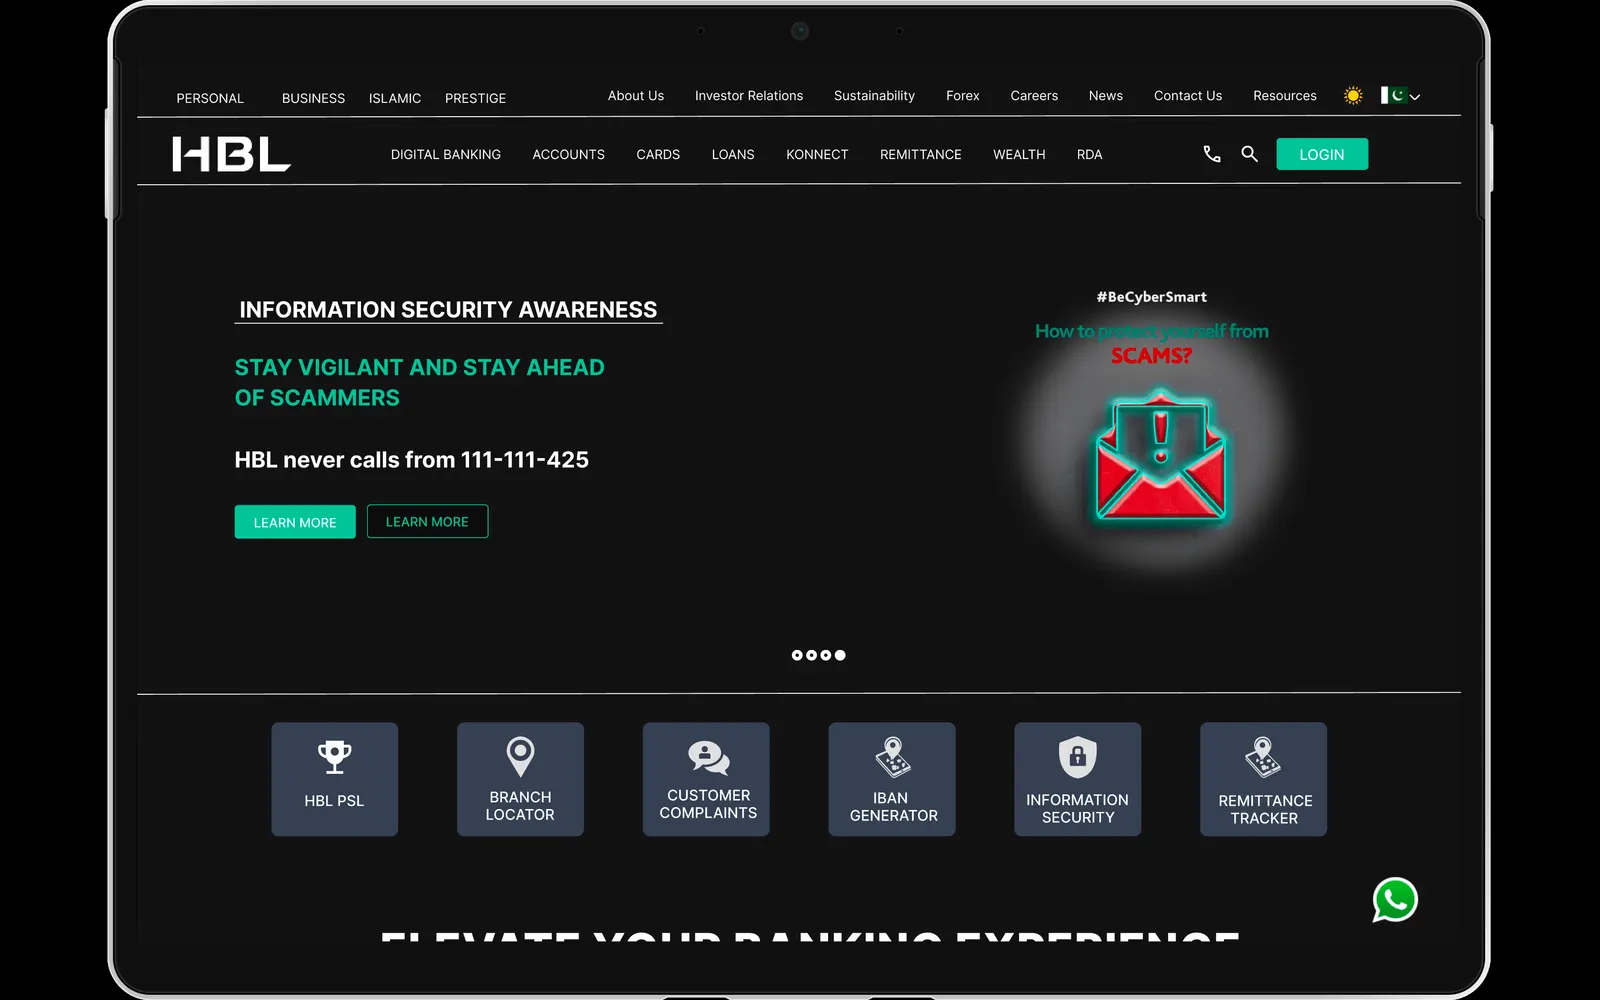The width and height of the screenshot is (1600, 1000).
Task: Open the News link
Action: coord(1106,96)
